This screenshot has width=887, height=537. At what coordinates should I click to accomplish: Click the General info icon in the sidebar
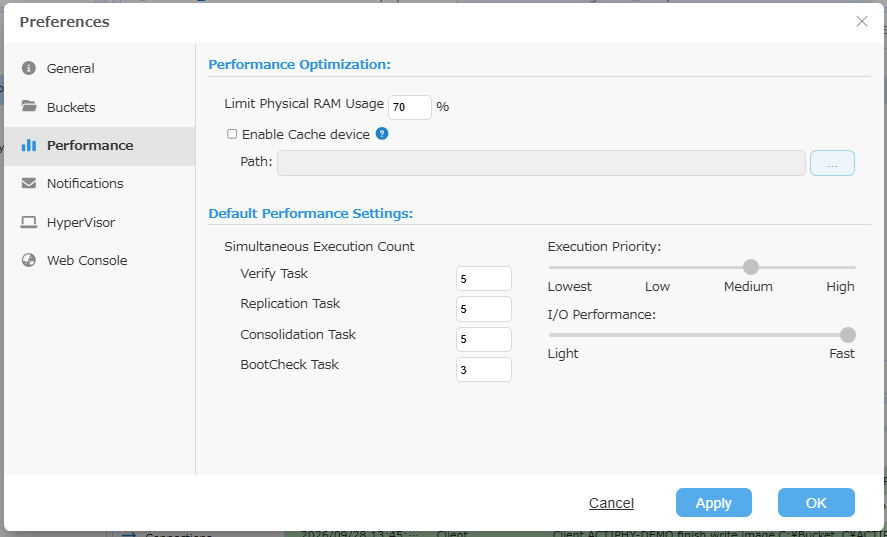(29, 68)
